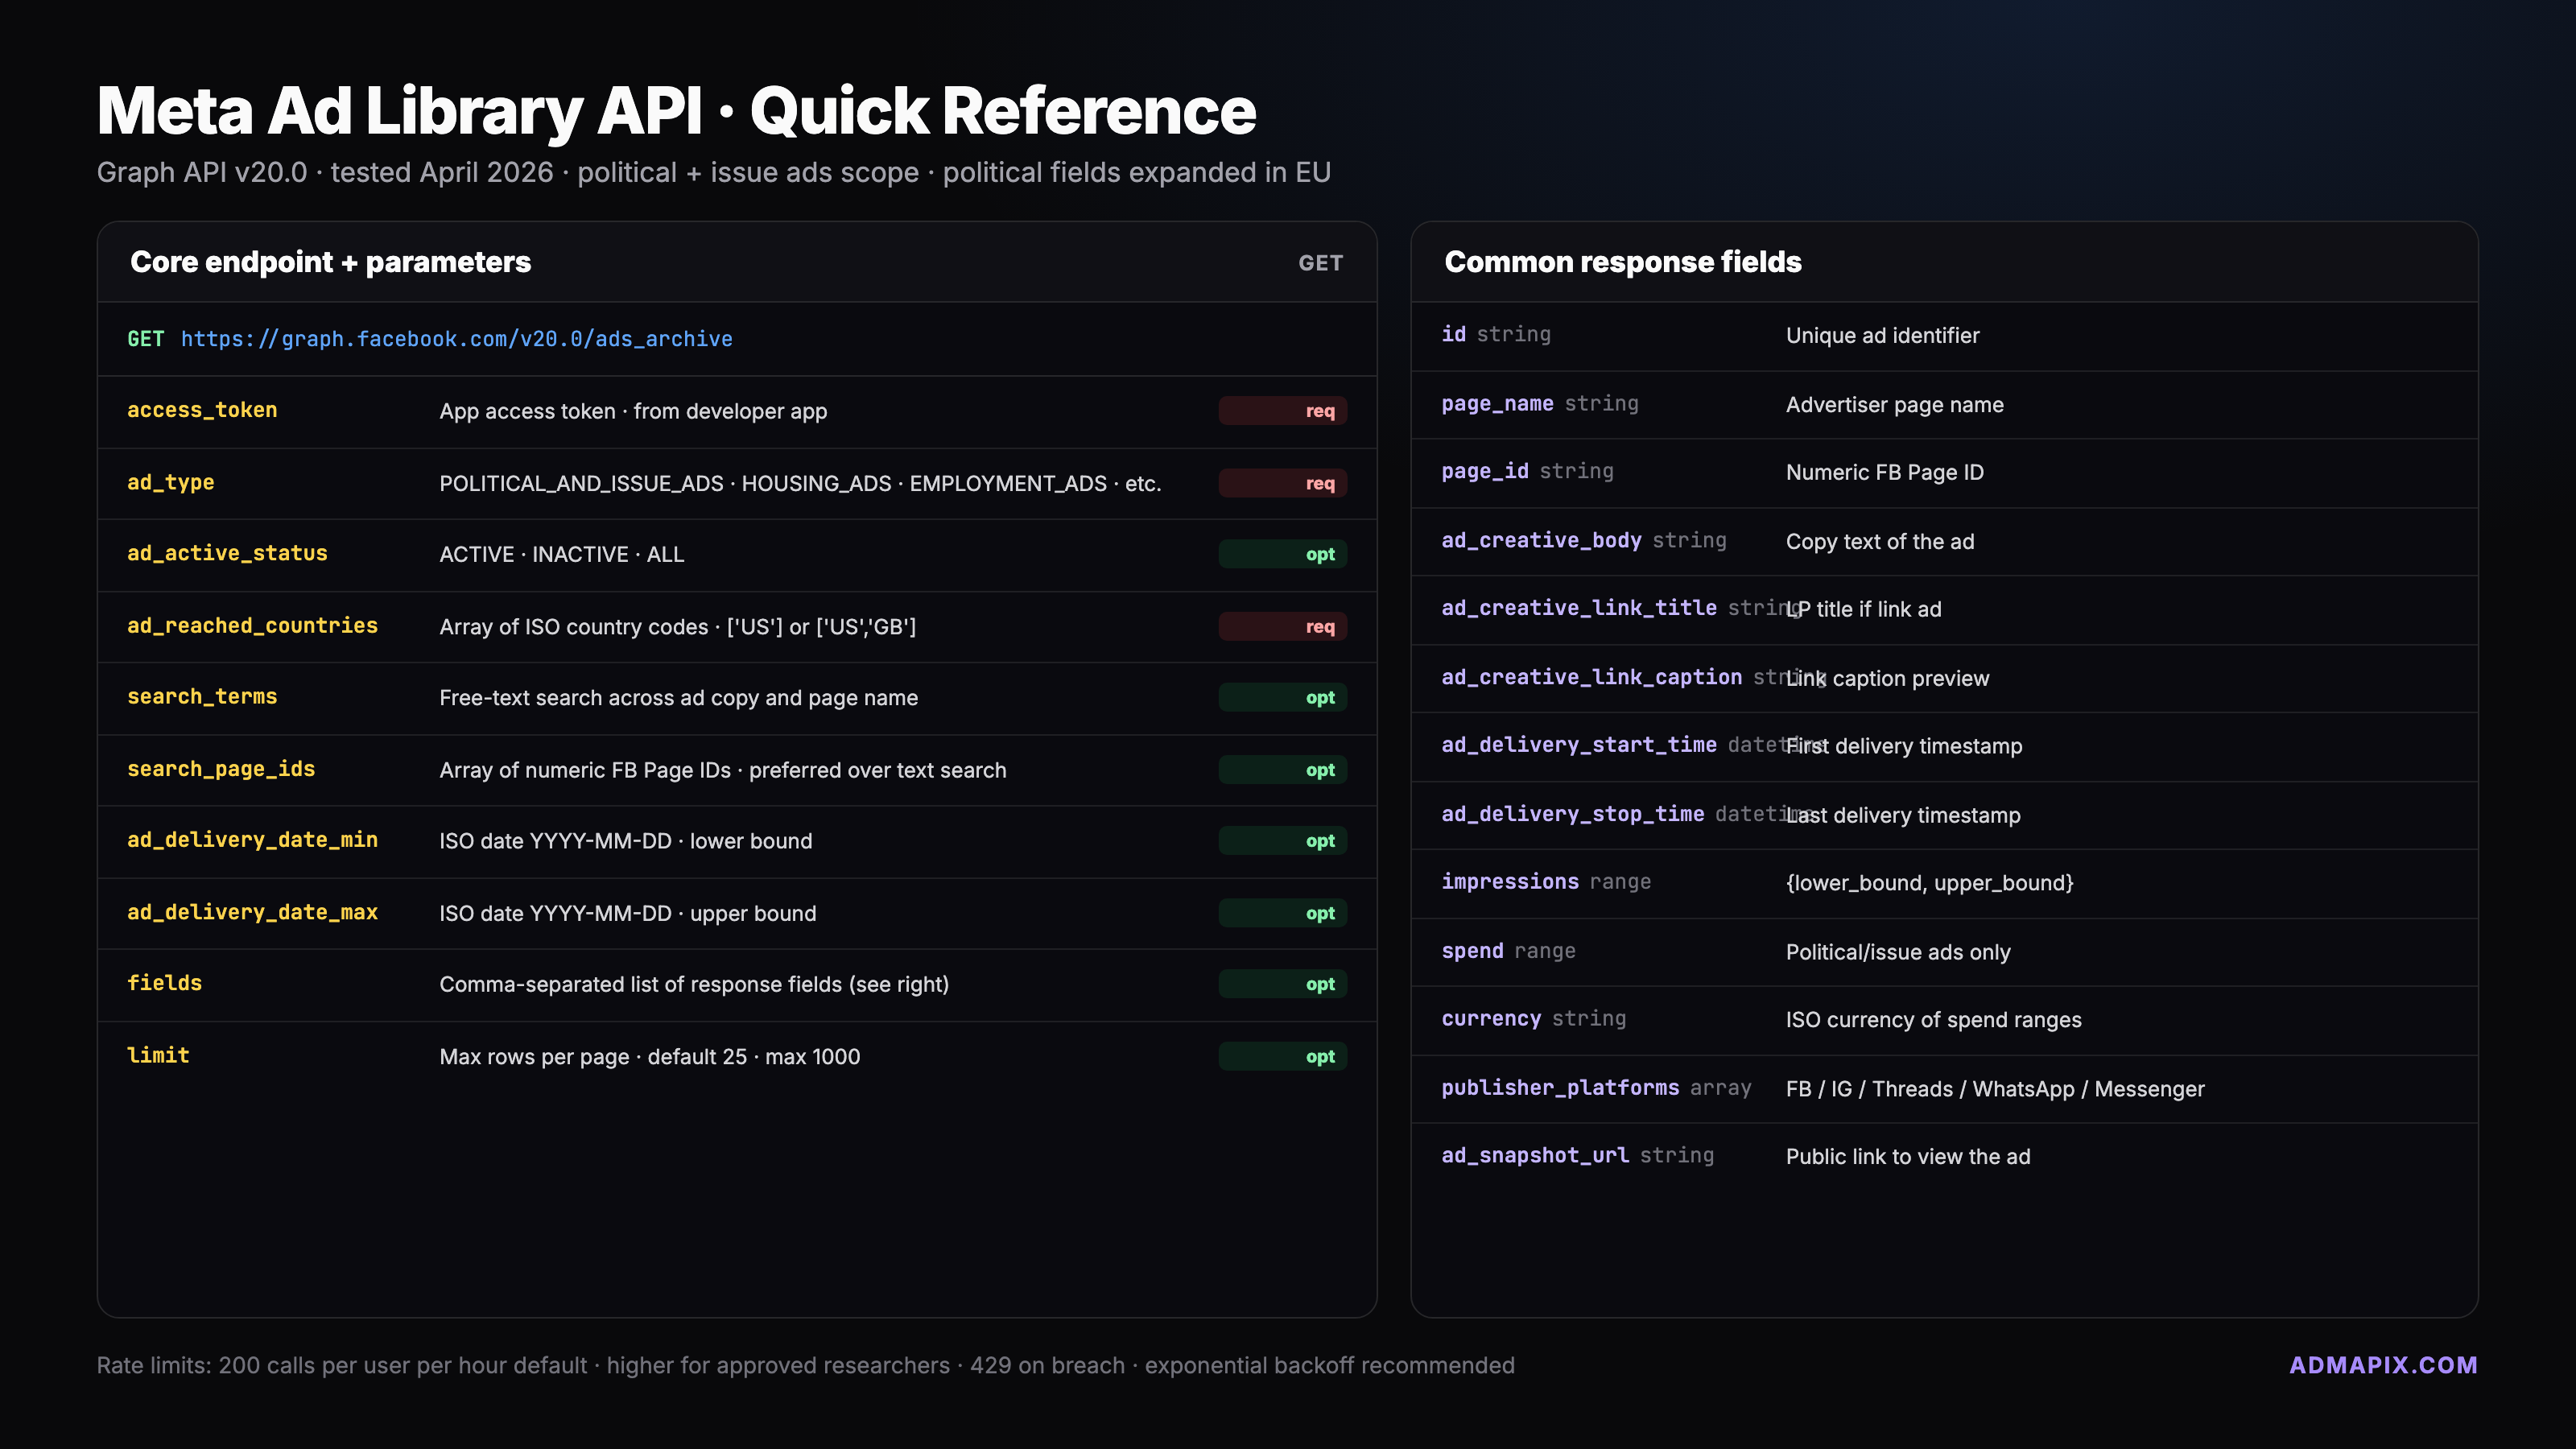Click the req badge for ad_reached_countries
The height and width of the screenshot is (1449, 2576).
click(x=1282, y=626)
